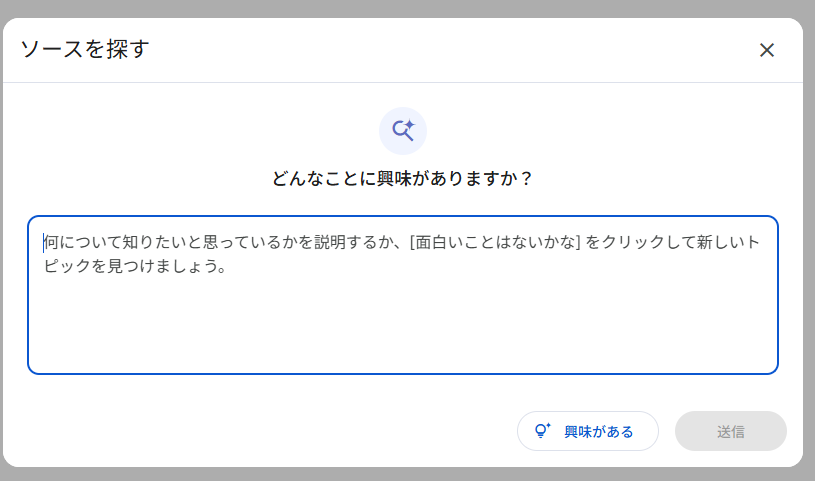This screenshot has height=481, width=815.
Task: Click the ソースを探す dialog title
Action: 85,49
